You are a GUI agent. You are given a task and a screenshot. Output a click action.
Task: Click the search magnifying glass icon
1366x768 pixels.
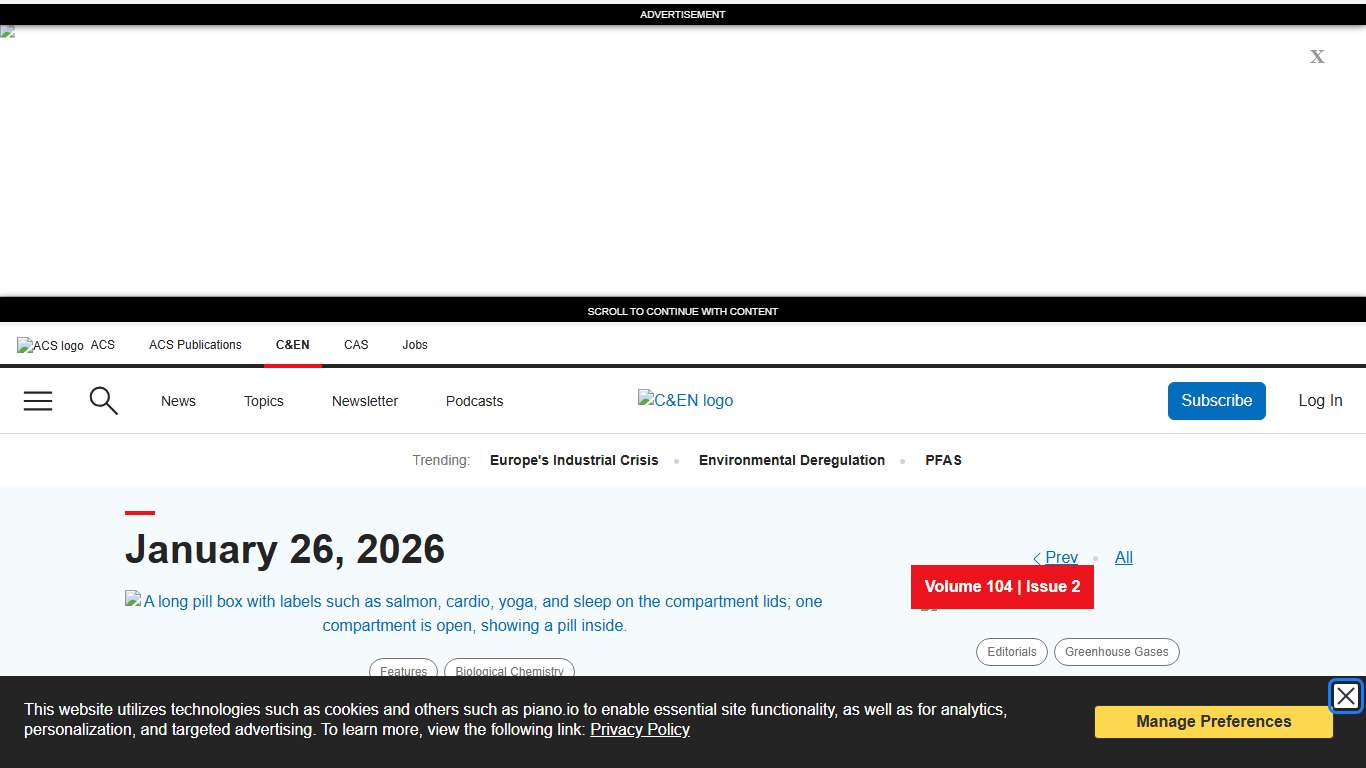tap(104, 401)
